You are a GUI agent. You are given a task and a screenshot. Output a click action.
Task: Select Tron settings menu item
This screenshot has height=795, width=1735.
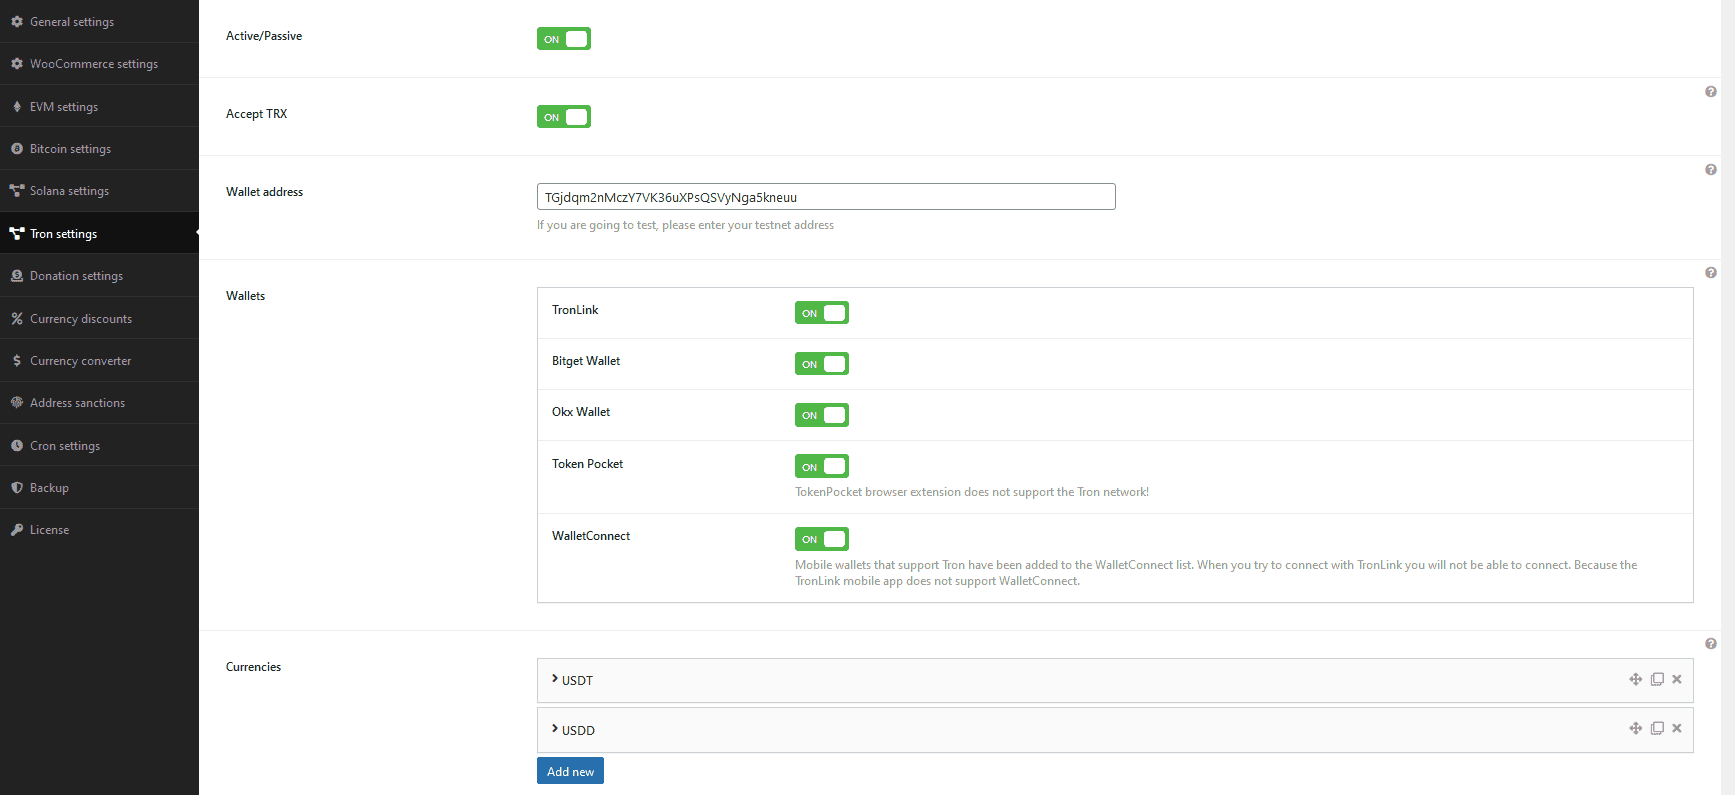click(x=99, y=234)
